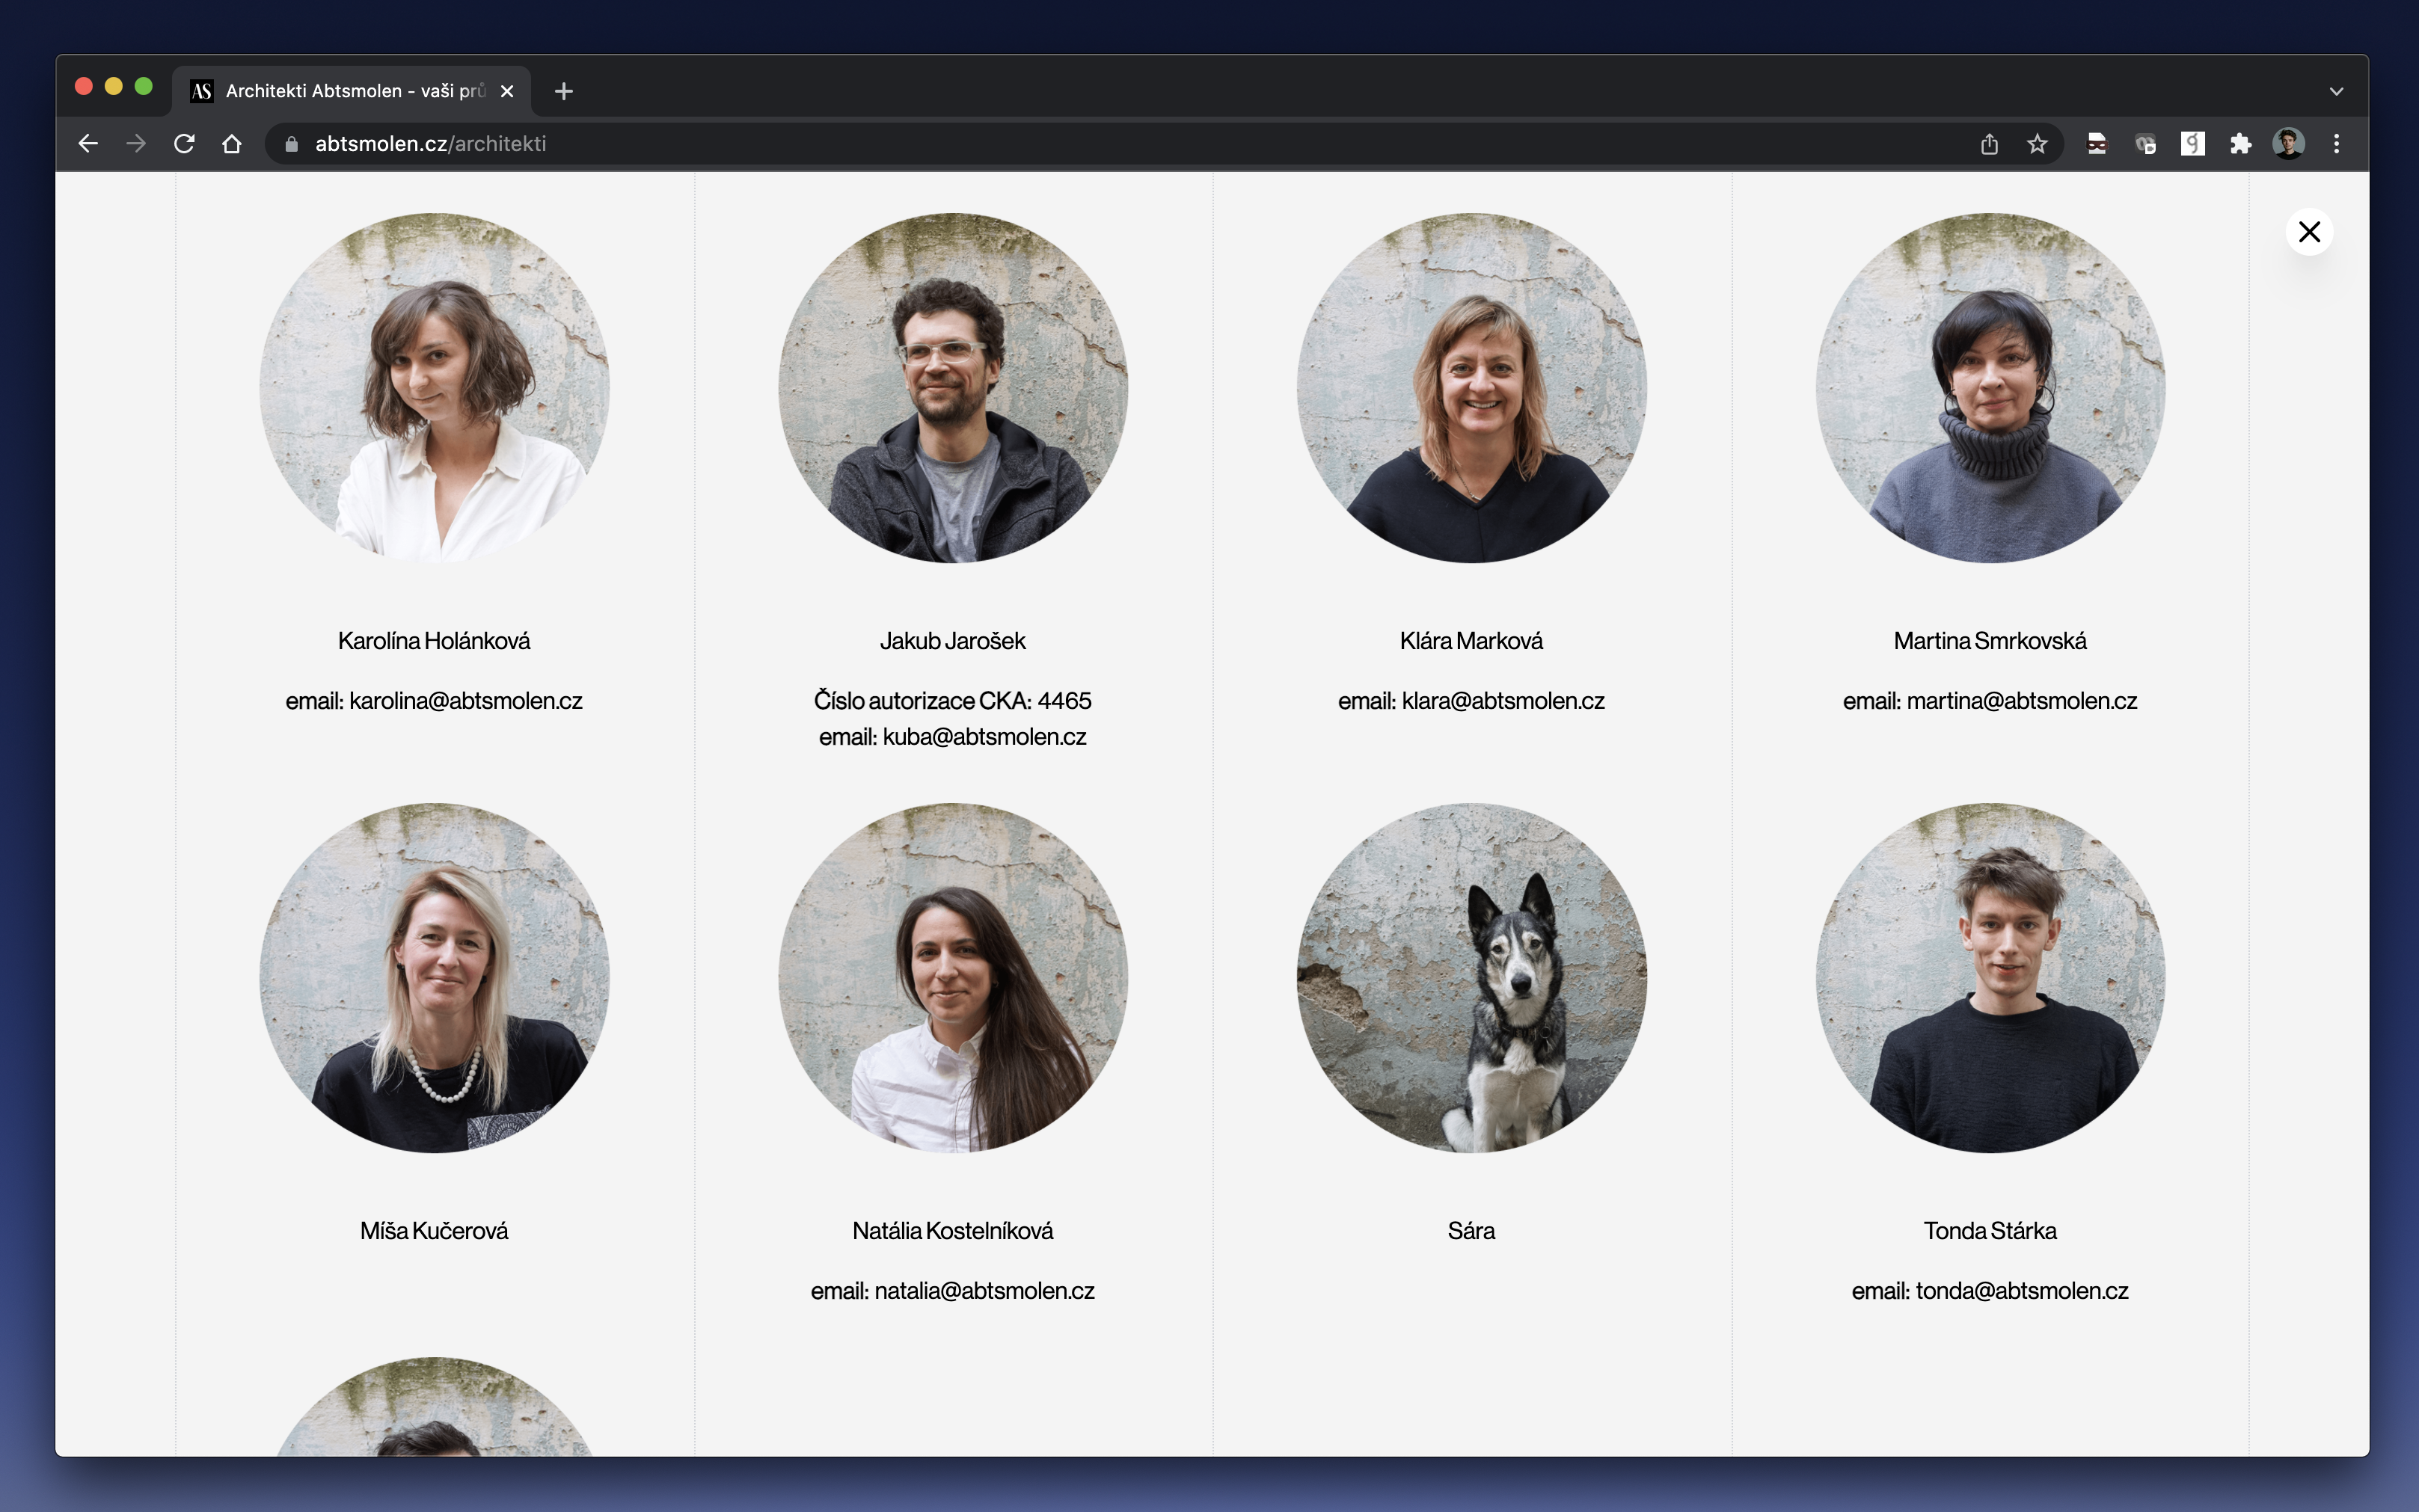Image resolution: width=2419 pixels, height=1512 pixels.
Task: Click Karolína Holánková's portrait photo
Action: [x=434, y=388]
